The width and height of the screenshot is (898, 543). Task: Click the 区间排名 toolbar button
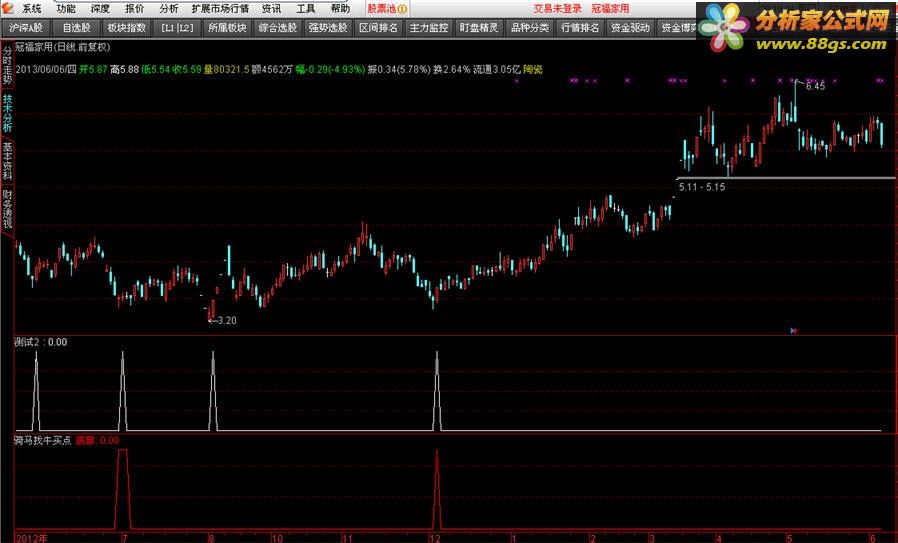tap(379, 27)
